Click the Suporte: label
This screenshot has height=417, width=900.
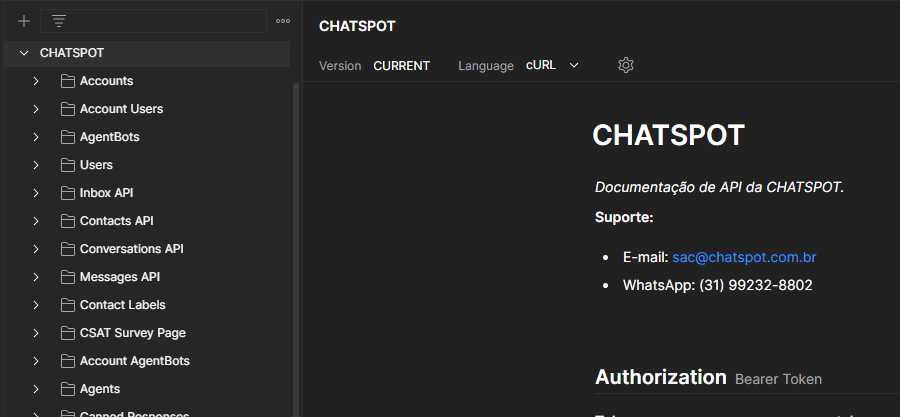(624, 217)
